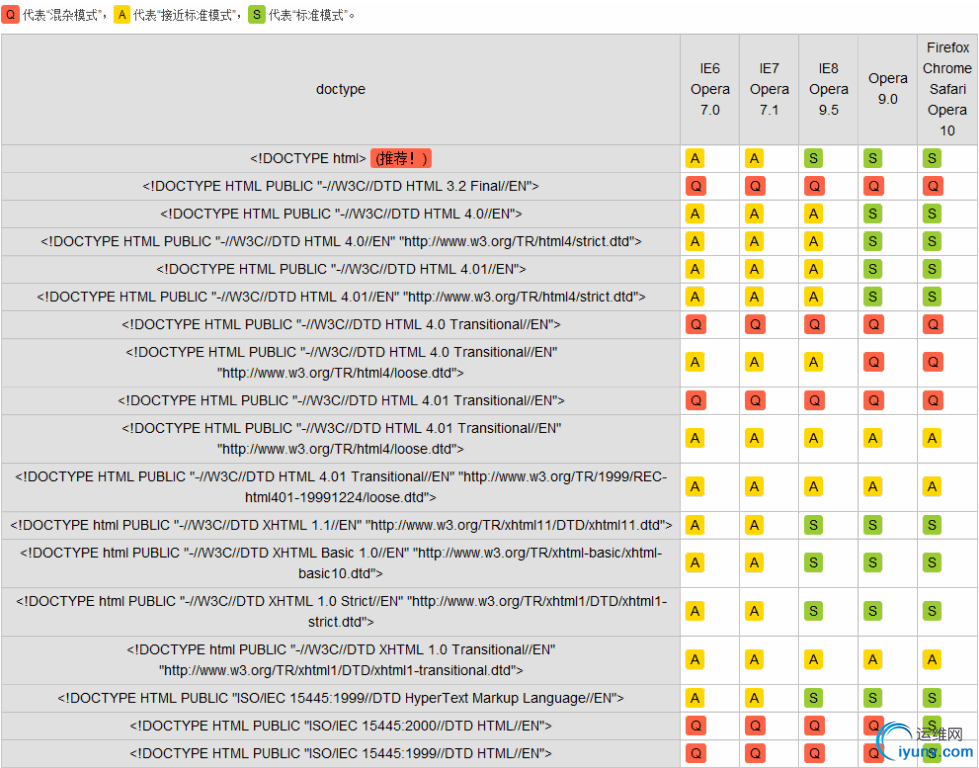
Task: Click Firefox A badge in REC-html401-19991224 row
Action: (x=932, y=486)
